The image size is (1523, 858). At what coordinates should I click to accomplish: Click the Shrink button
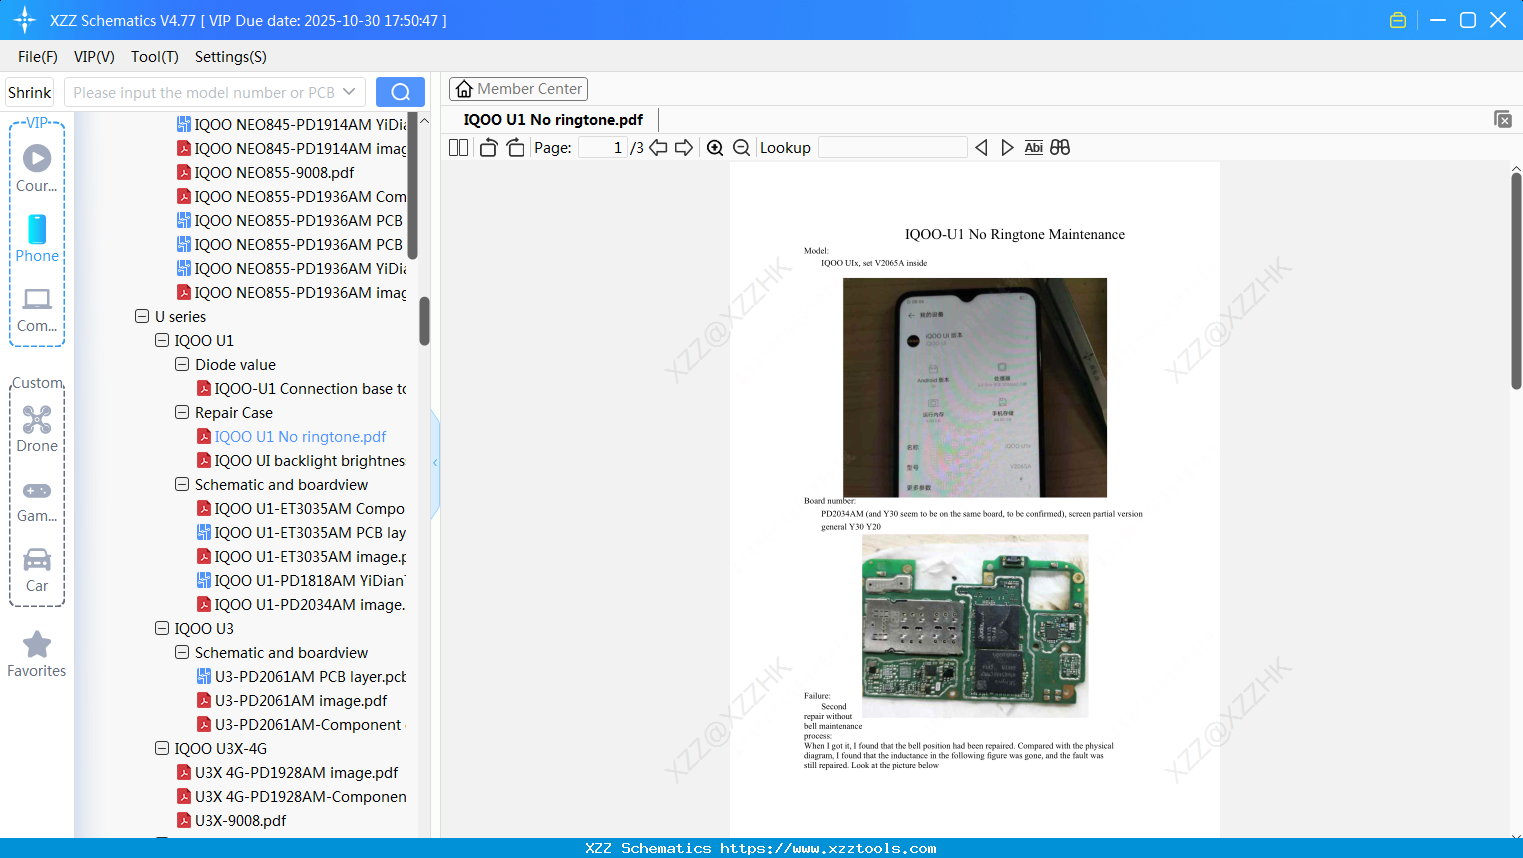30,92
